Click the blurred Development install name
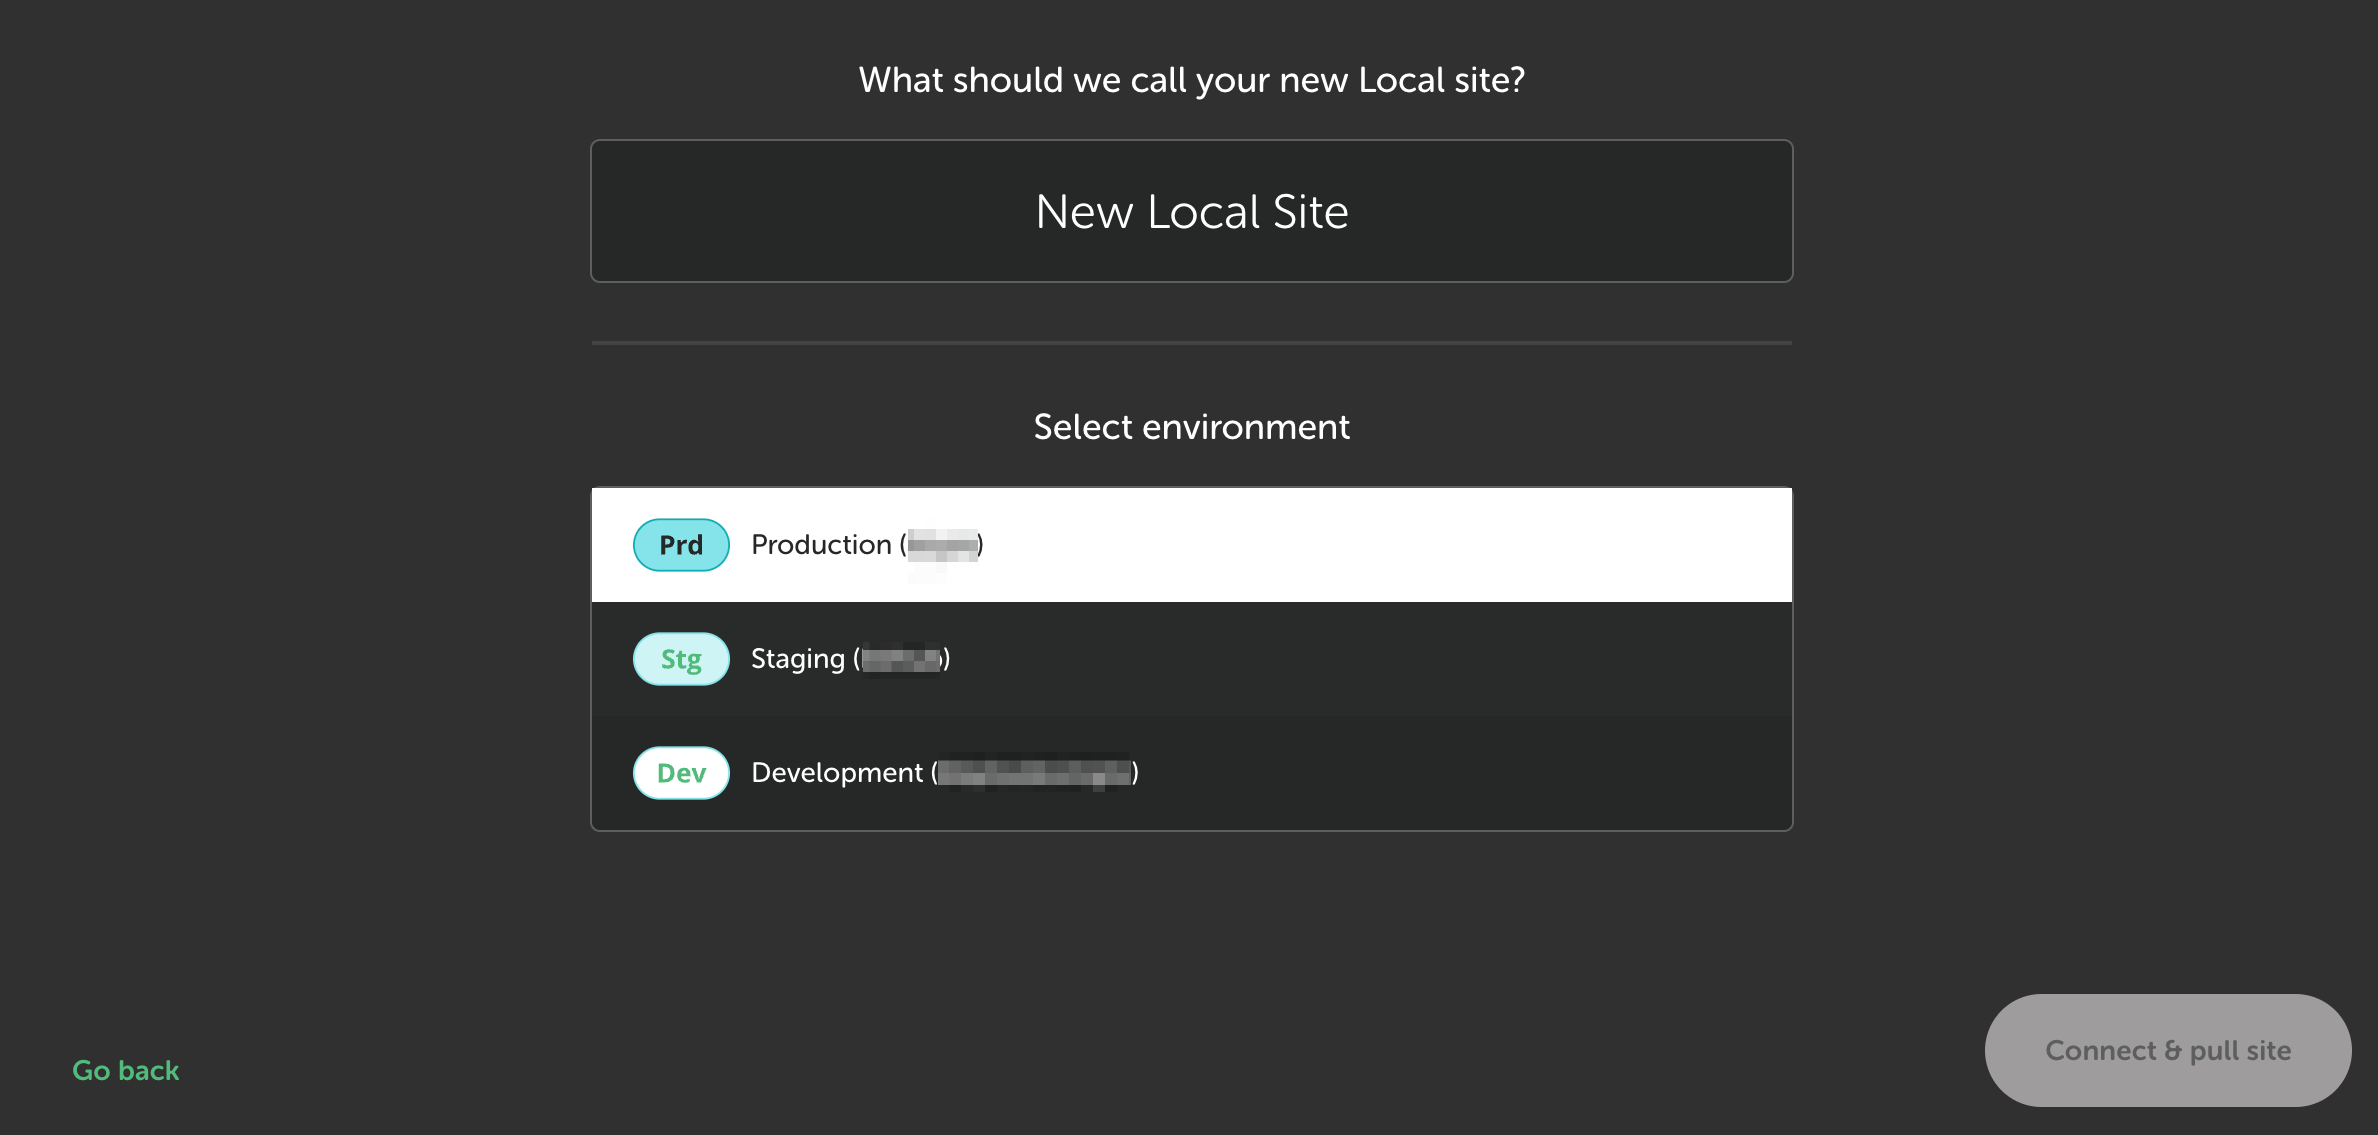Image resolution: width=2378 pixels, height=1135 pixels. pos(1034,773)
